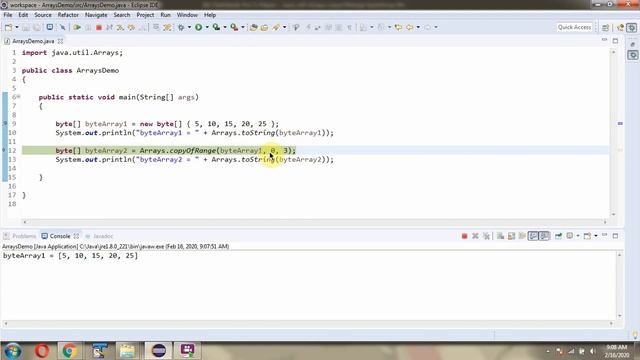Click the Search flashlight toolbar icon

[276, 27]
